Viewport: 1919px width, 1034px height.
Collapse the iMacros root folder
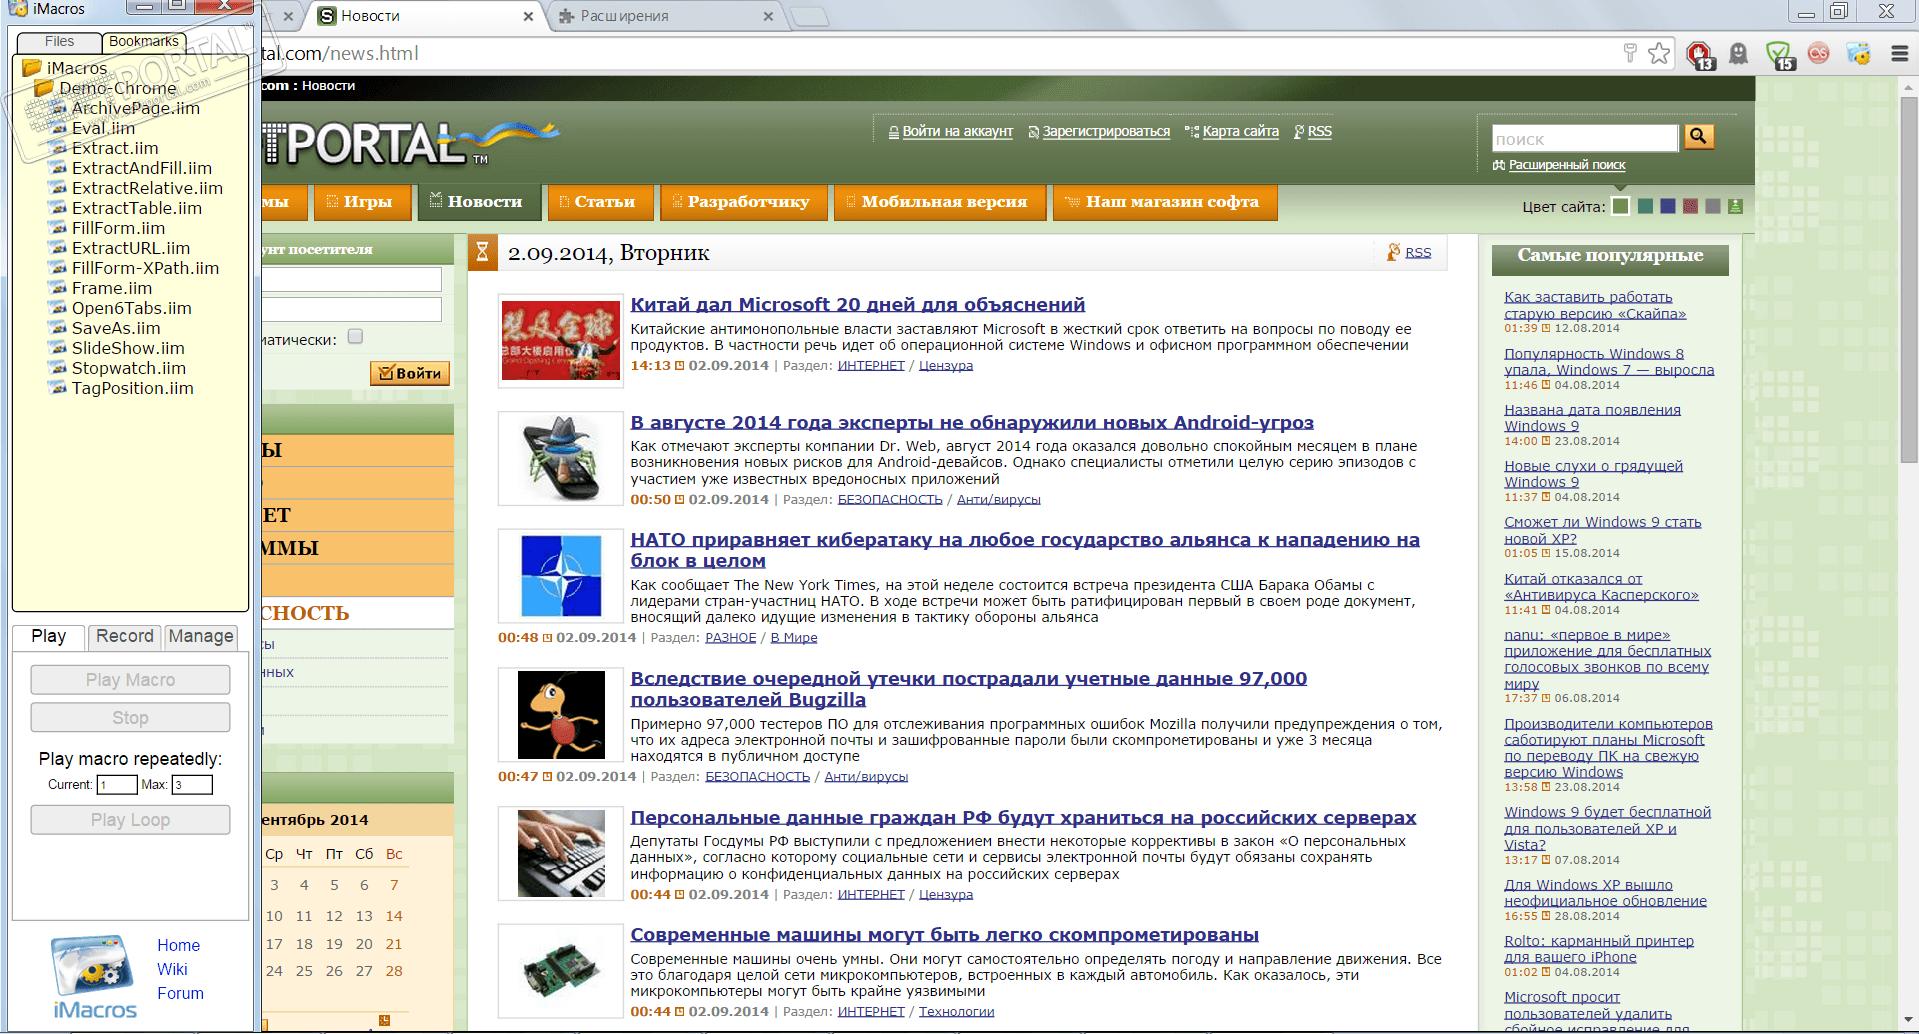pyautogui.click(x=31, y=68)
